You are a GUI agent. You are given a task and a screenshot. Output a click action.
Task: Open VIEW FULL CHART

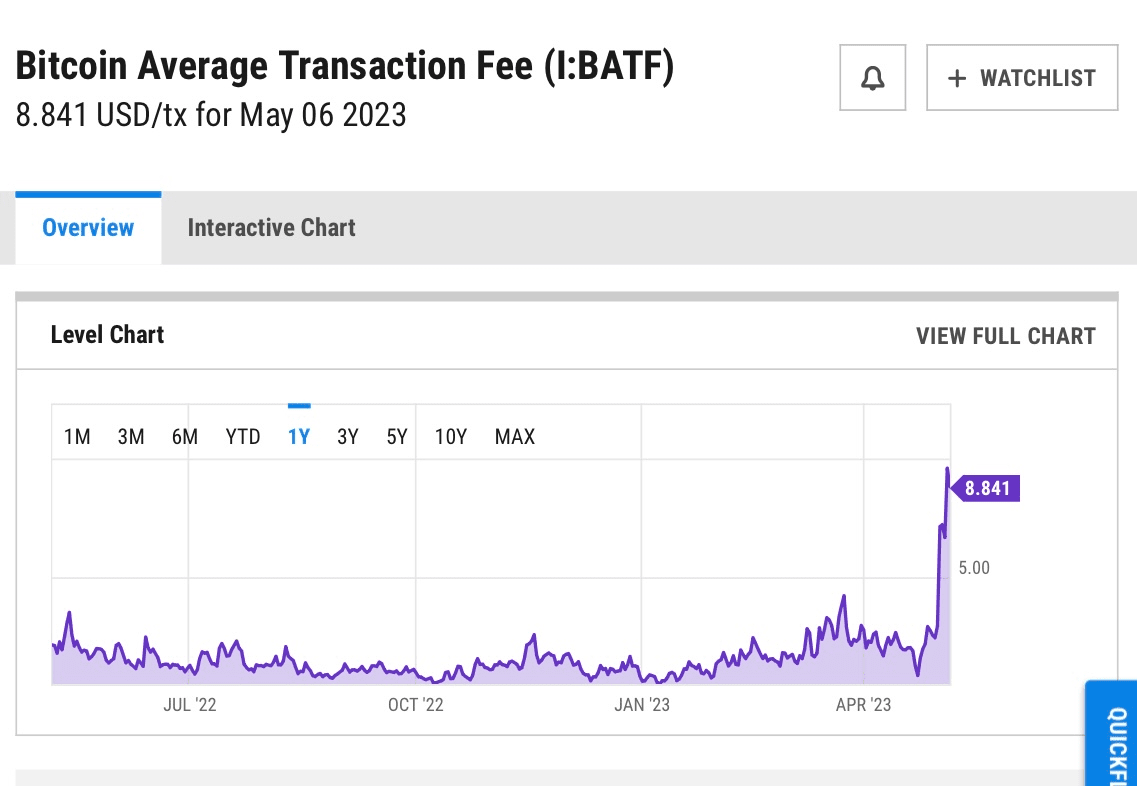[x=1006, y=336]
